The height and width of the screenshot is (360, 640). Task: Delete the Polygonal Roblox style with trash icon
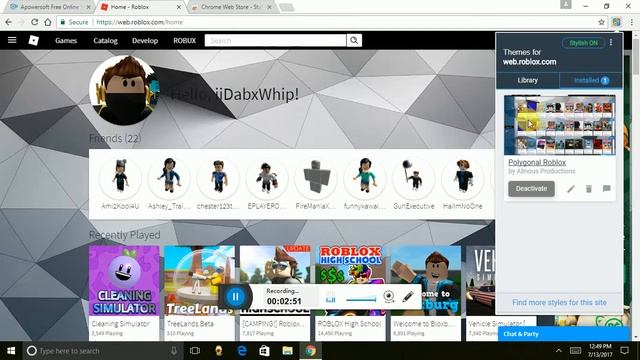click(589, 189)
